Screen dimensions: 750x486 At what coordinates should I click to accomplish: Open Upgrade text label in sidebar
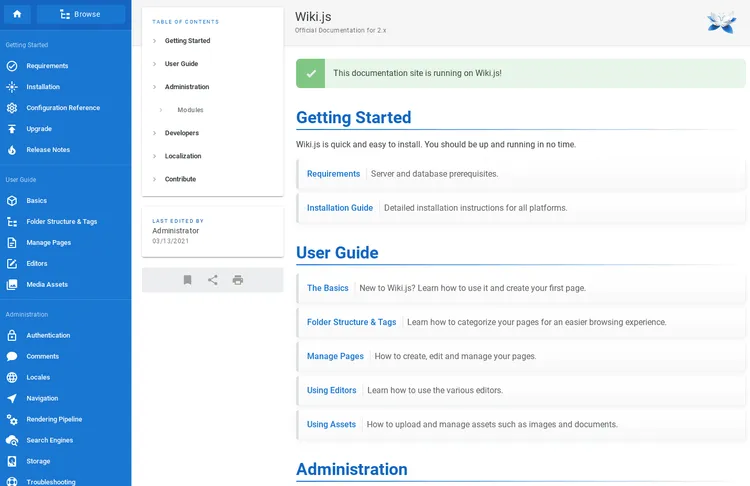[x=39, y=129]
